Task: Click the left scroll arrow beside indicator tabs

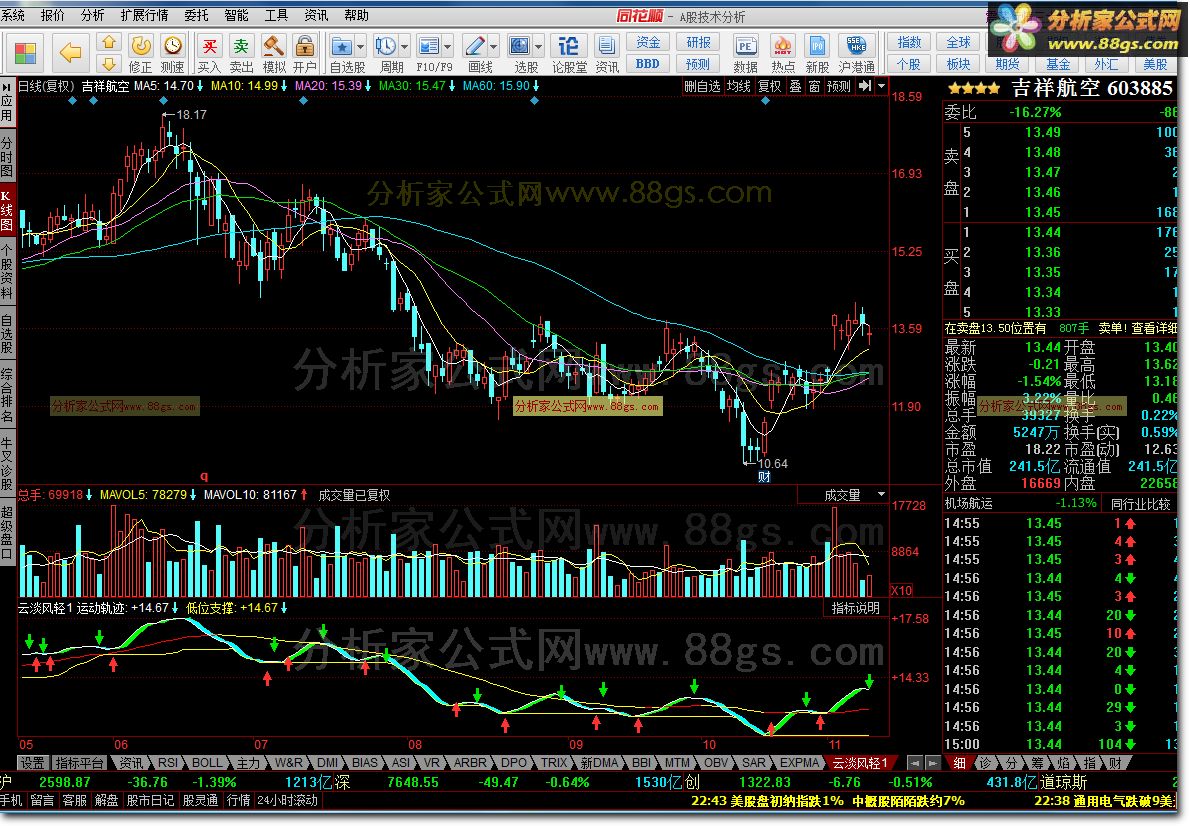Action: pos(915,763)
